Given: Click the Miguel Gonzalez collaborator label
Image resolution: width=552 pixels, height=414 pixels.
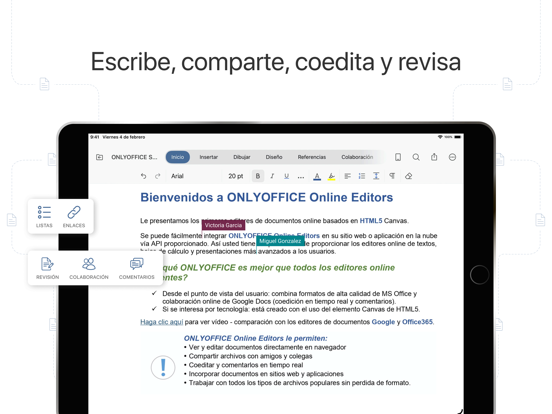Looking at the screenshot, I should [280, 241].
